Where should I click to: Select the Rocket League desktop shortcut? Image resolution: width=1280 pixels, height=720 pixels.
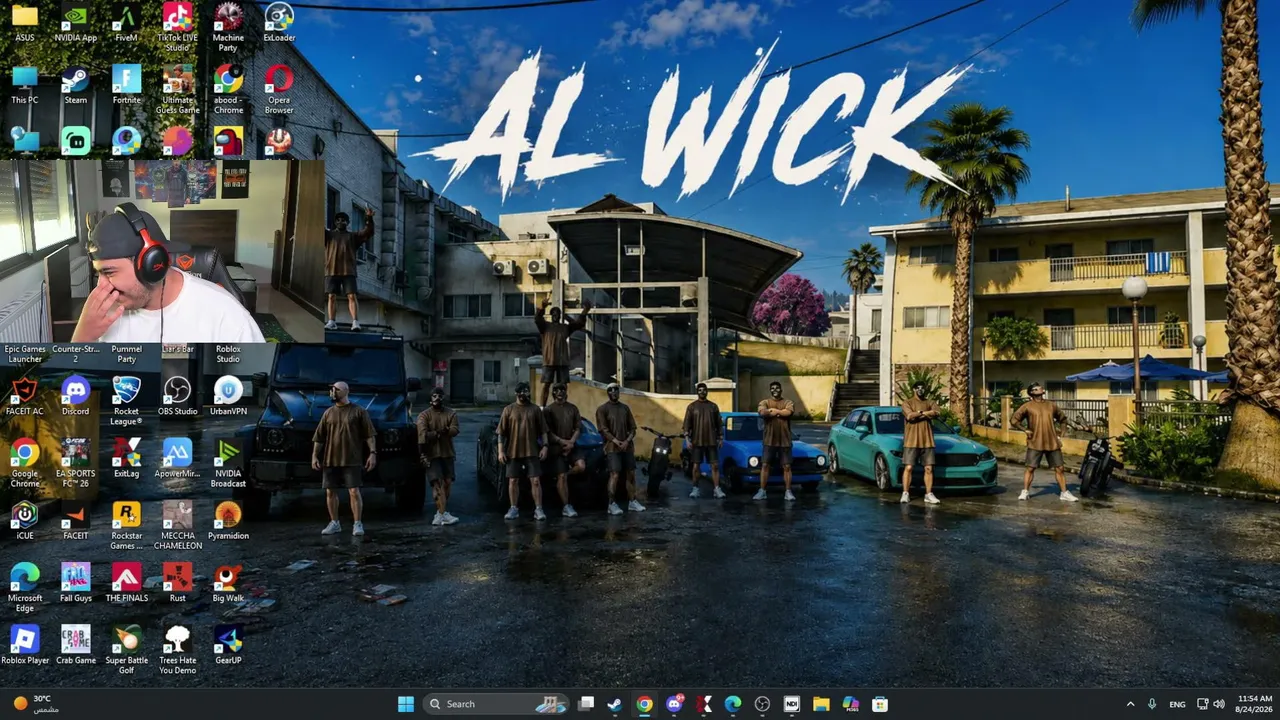pyautogui.click(x=126, y=401)
